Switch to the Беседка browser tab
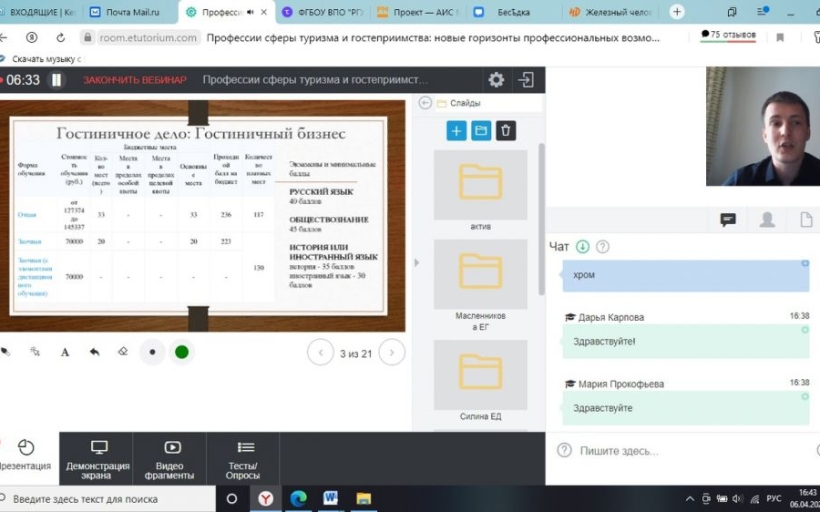The image size is (820, 512). (513, 12)
